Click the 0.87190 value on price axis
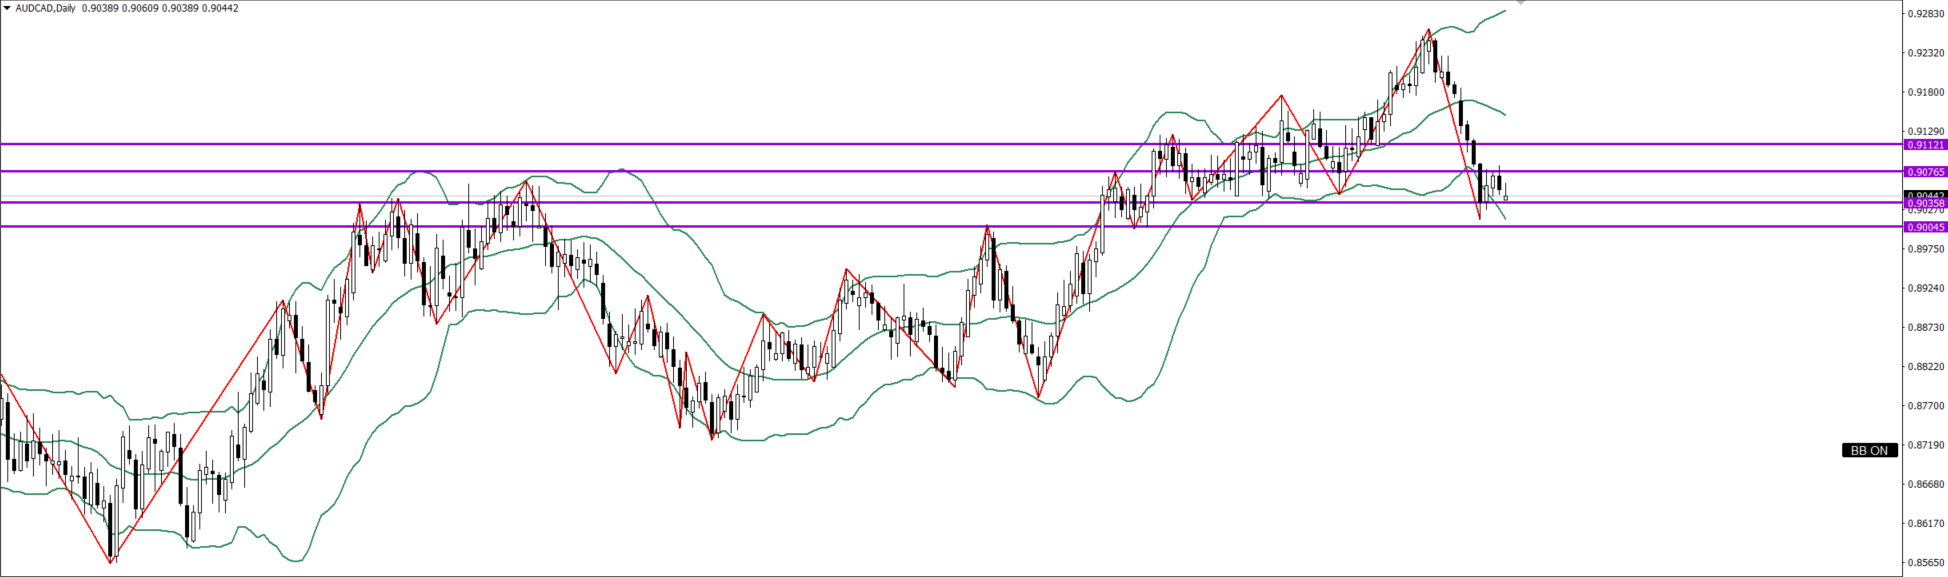 (1925, 445)
